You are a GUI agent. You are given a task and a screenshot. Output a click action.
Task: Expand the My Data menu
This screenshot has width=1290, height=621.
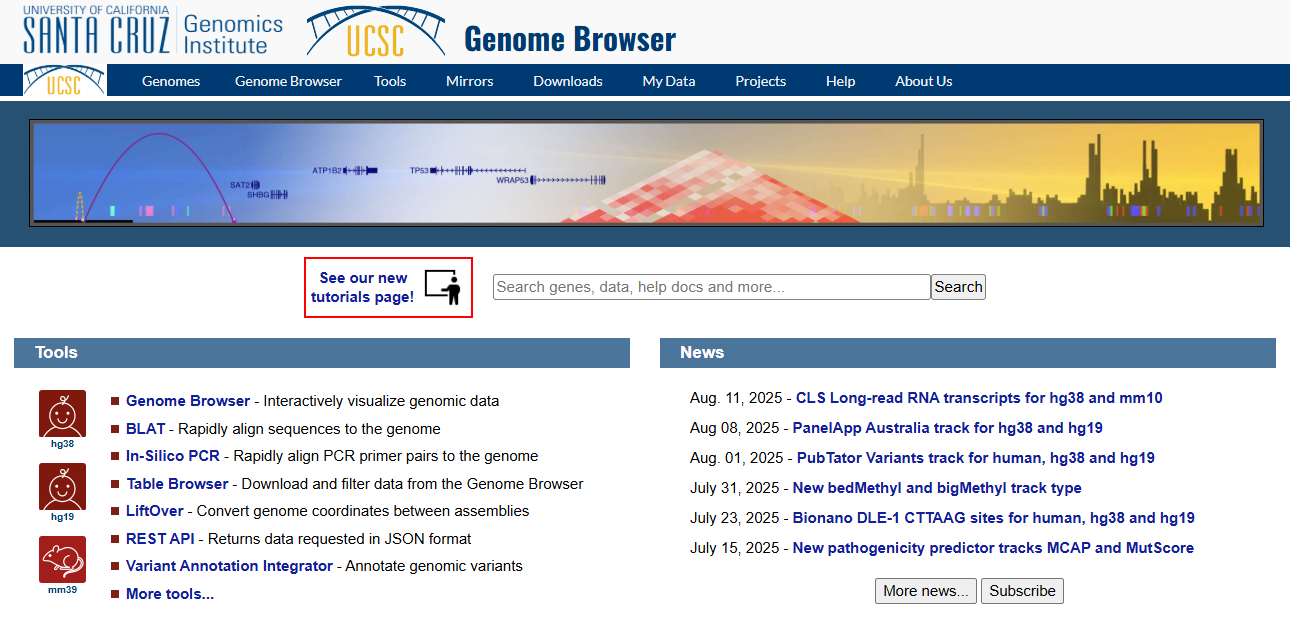pyautogui.click(x=669, y=81)
